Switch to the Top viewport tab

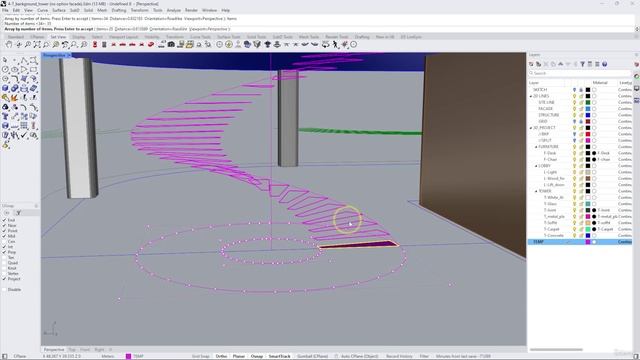click(72, 350)
